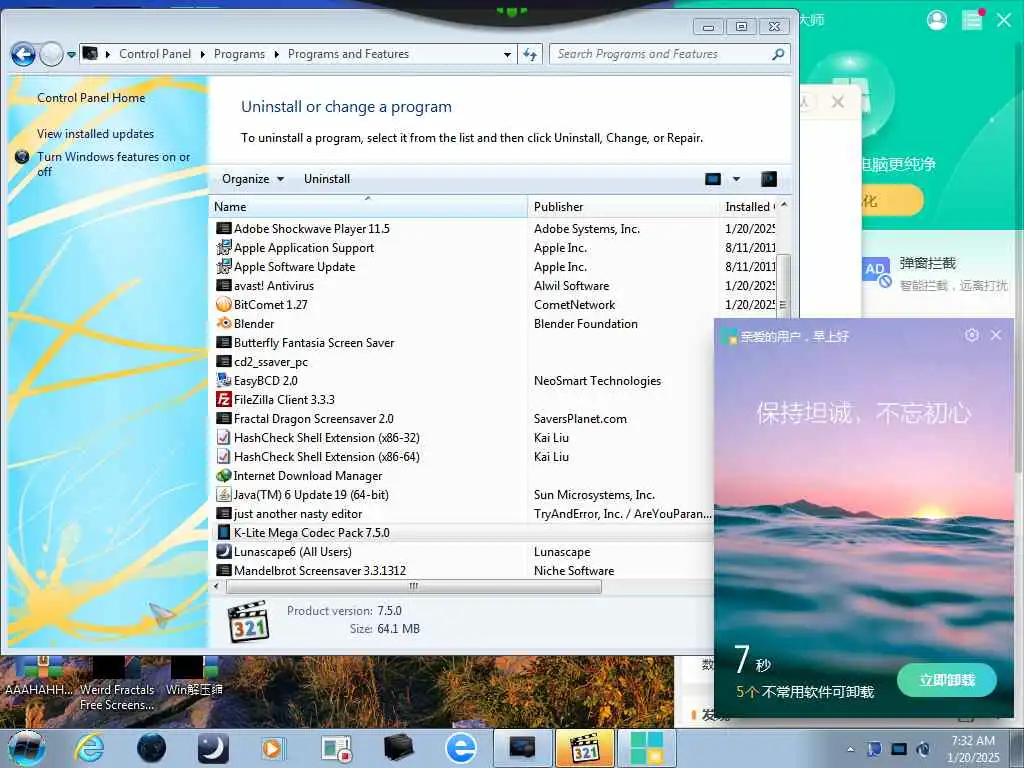
Task: Select cd2_ssaver_pc entry
Action: coord(270,362)
